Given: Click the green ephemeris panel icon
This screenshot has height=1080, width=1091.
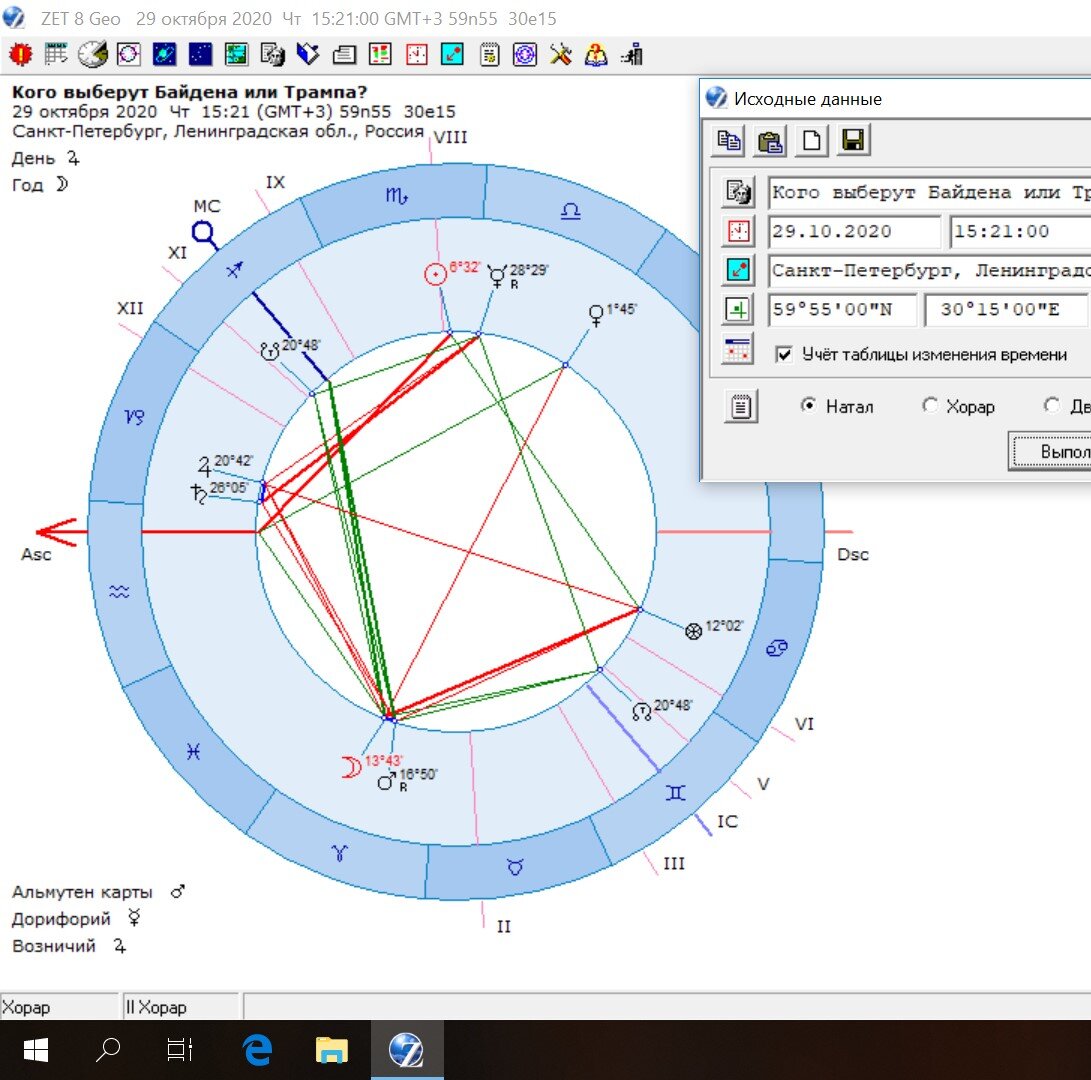Looking at the screenshot, I should point(237,54).
